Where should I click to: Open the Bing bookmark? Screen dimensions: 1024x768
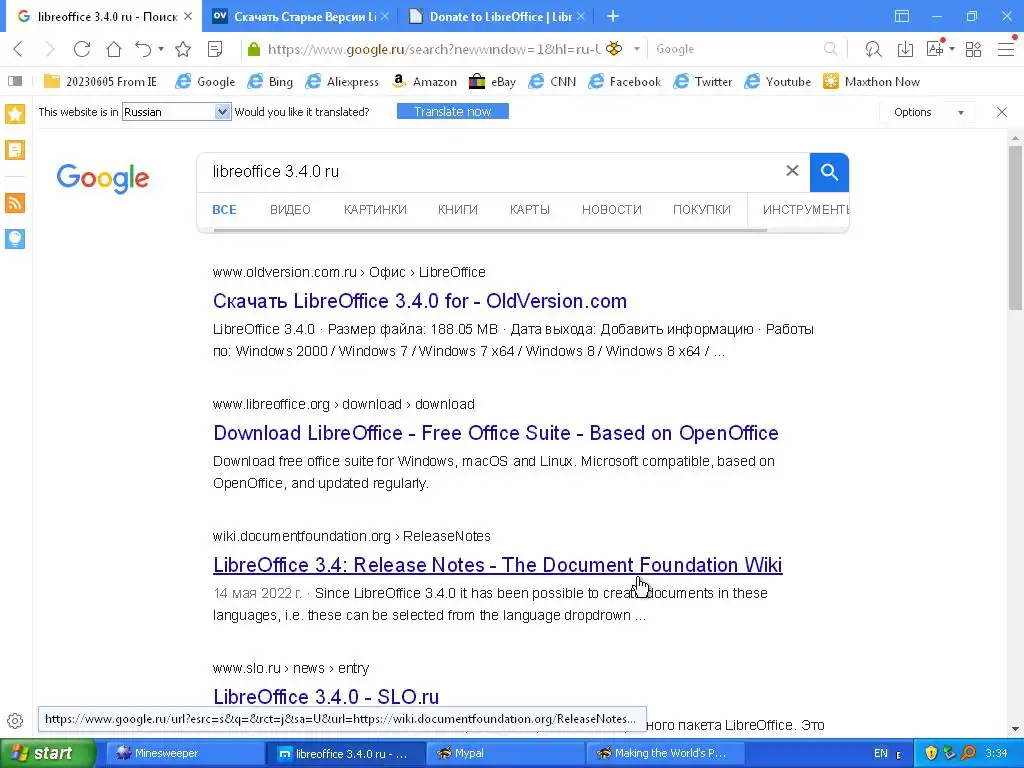pos(270,82)
